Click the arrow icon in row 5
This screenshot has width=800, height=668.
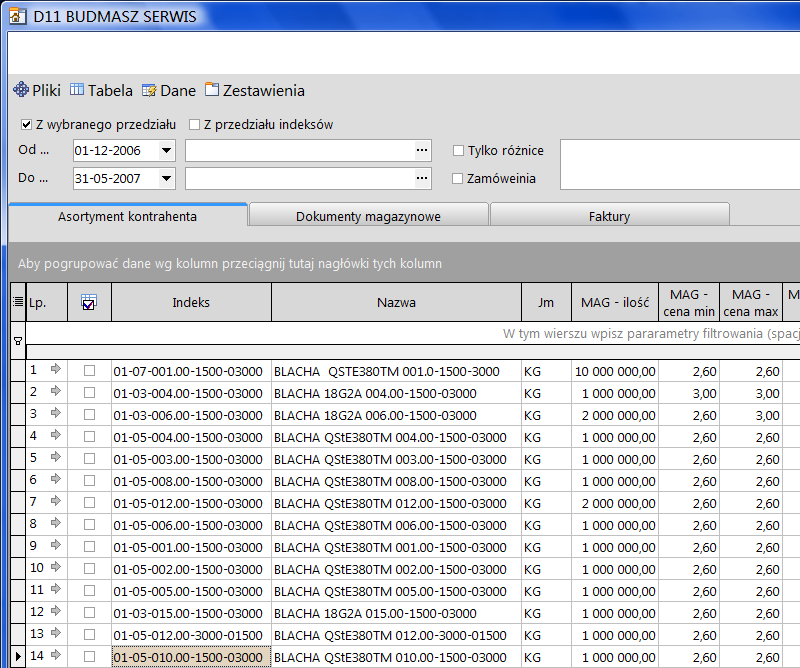56,456
